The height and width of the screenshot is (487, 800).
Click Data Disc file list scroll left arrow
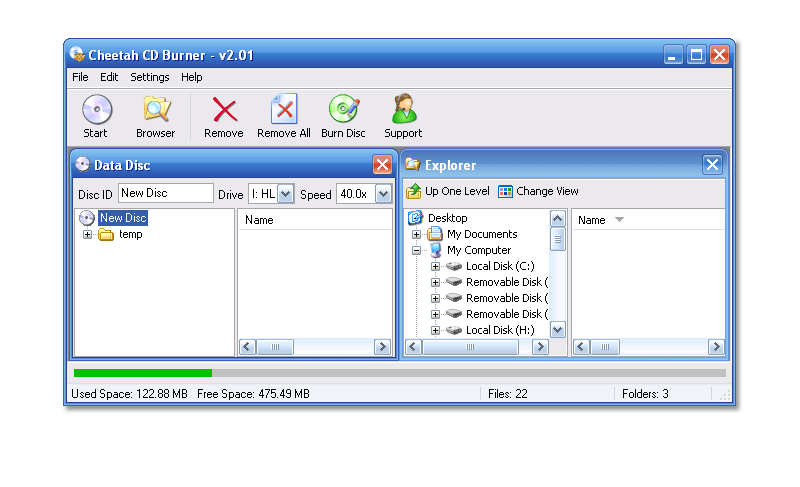(x=247, y=347)
